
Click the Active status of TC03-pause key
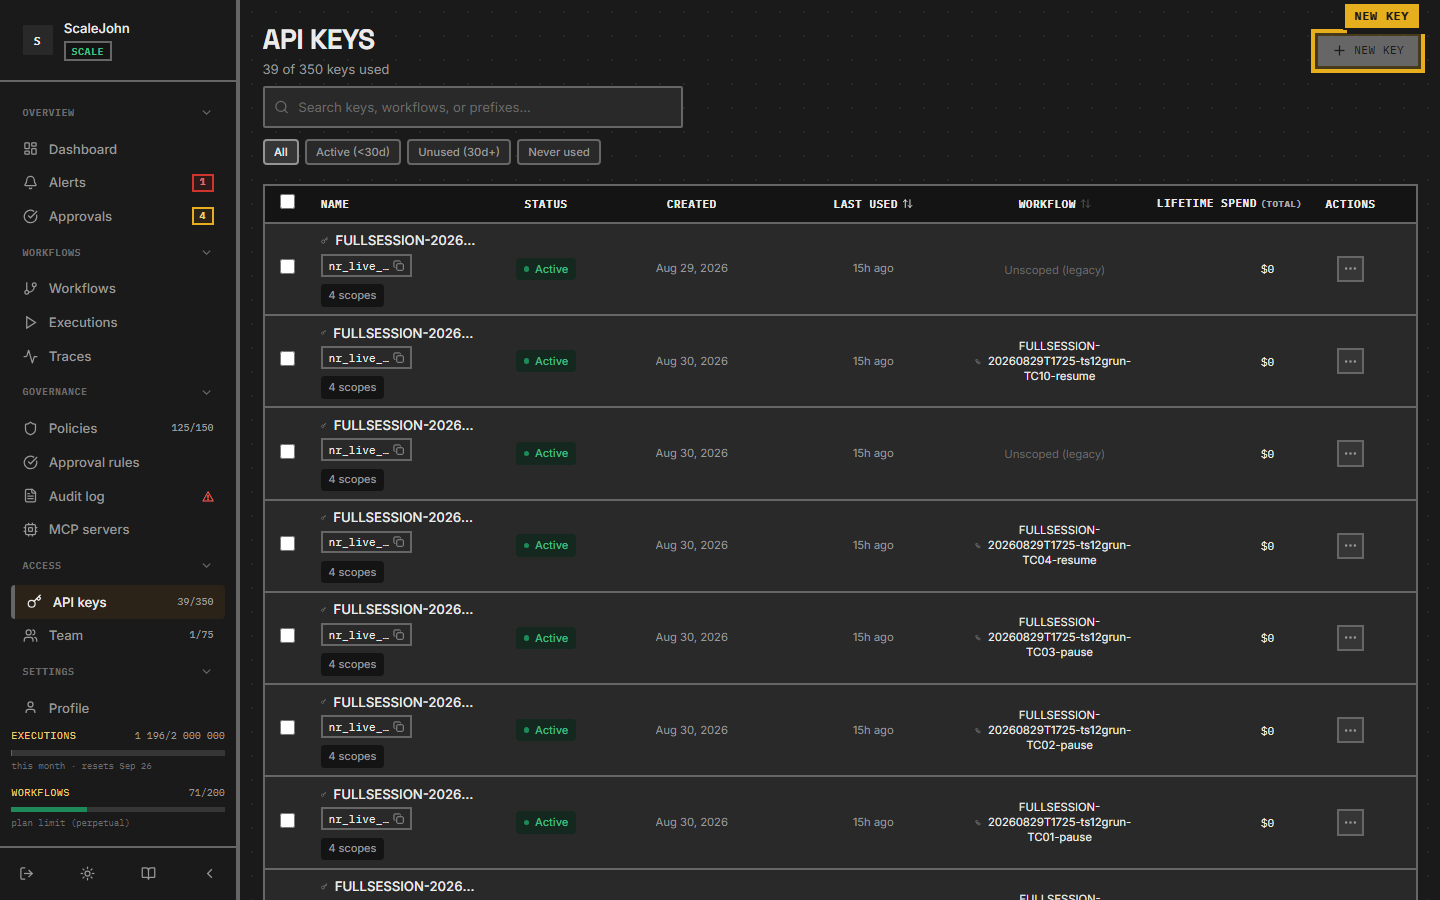click(546, 638)
